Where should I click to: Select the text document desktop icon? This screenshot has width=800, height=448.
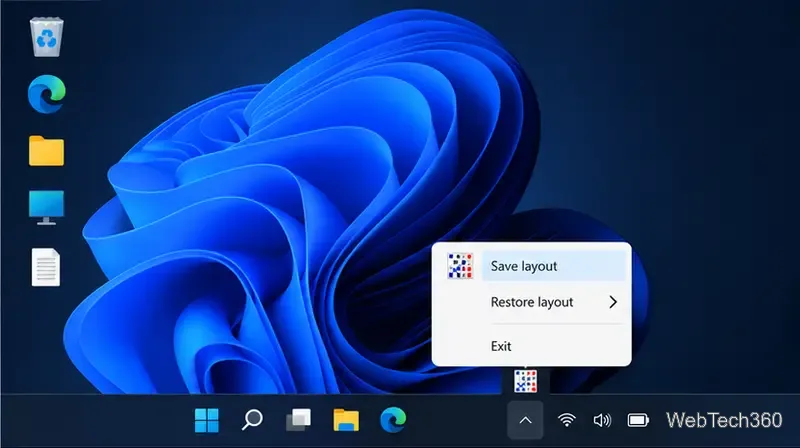click(x=46, y=267)
